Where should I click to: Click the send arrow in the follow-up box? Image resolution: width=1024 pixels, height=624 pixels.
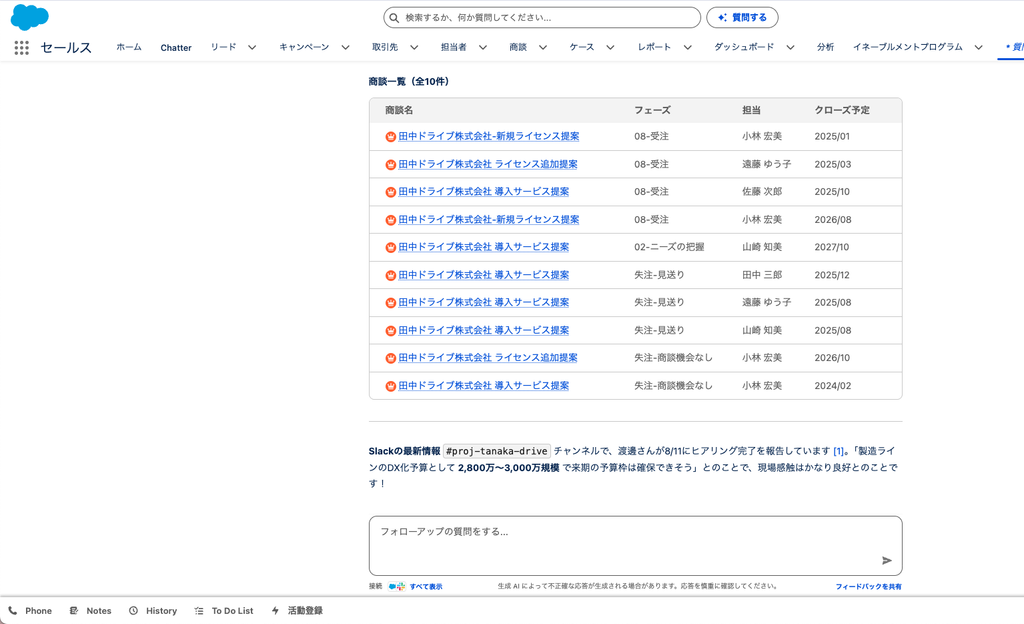(x=886, y=560)
